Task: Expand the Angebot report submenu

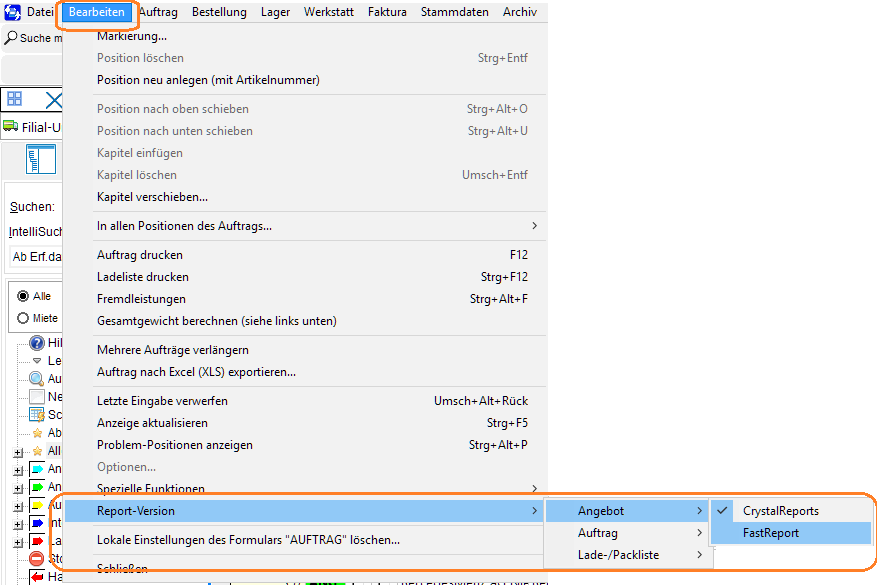Action: [x=626, y=511]
